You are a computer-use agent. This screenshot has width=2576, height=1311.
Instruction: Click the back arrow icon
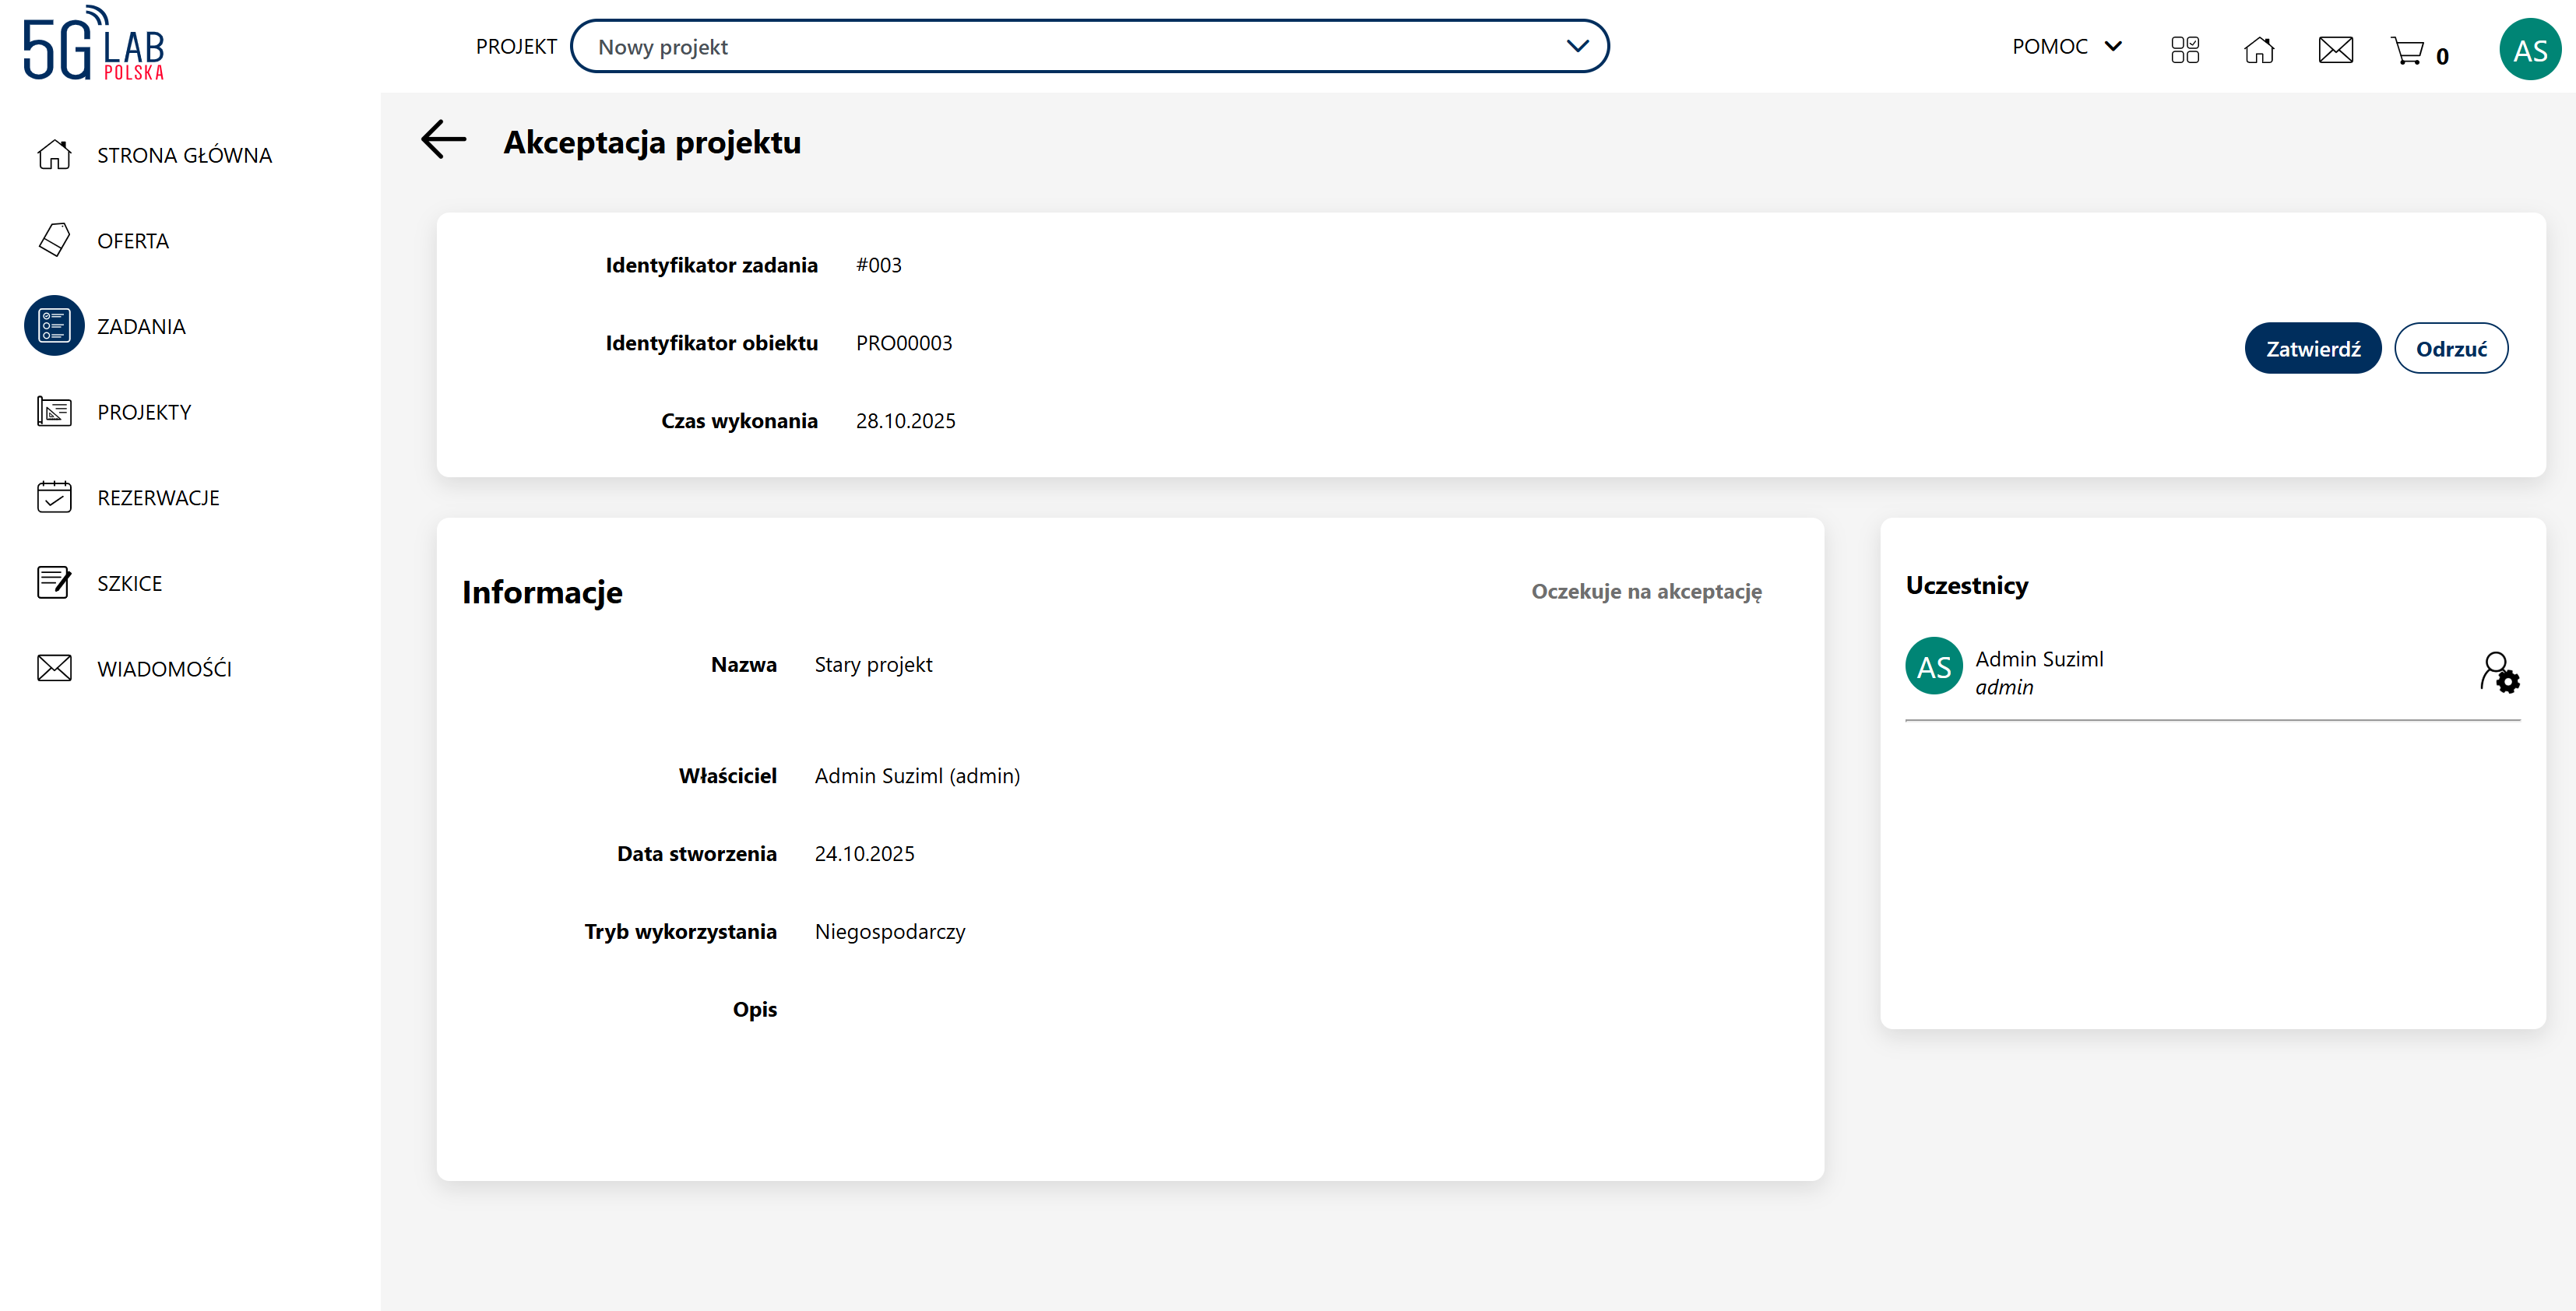point(444,140)
